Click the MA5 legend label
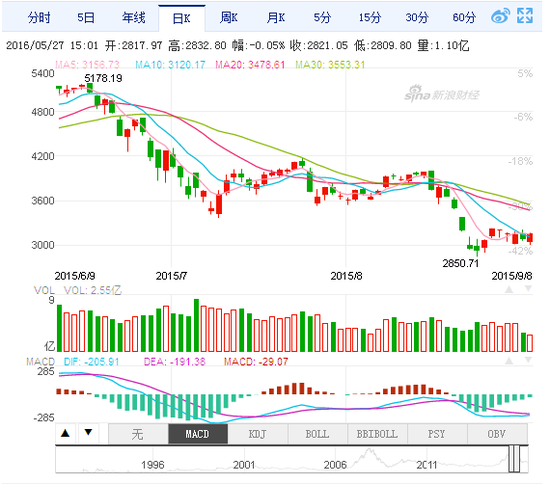This screenshot has height=484, width=550. pyautogui.click(x=87, y=65)
